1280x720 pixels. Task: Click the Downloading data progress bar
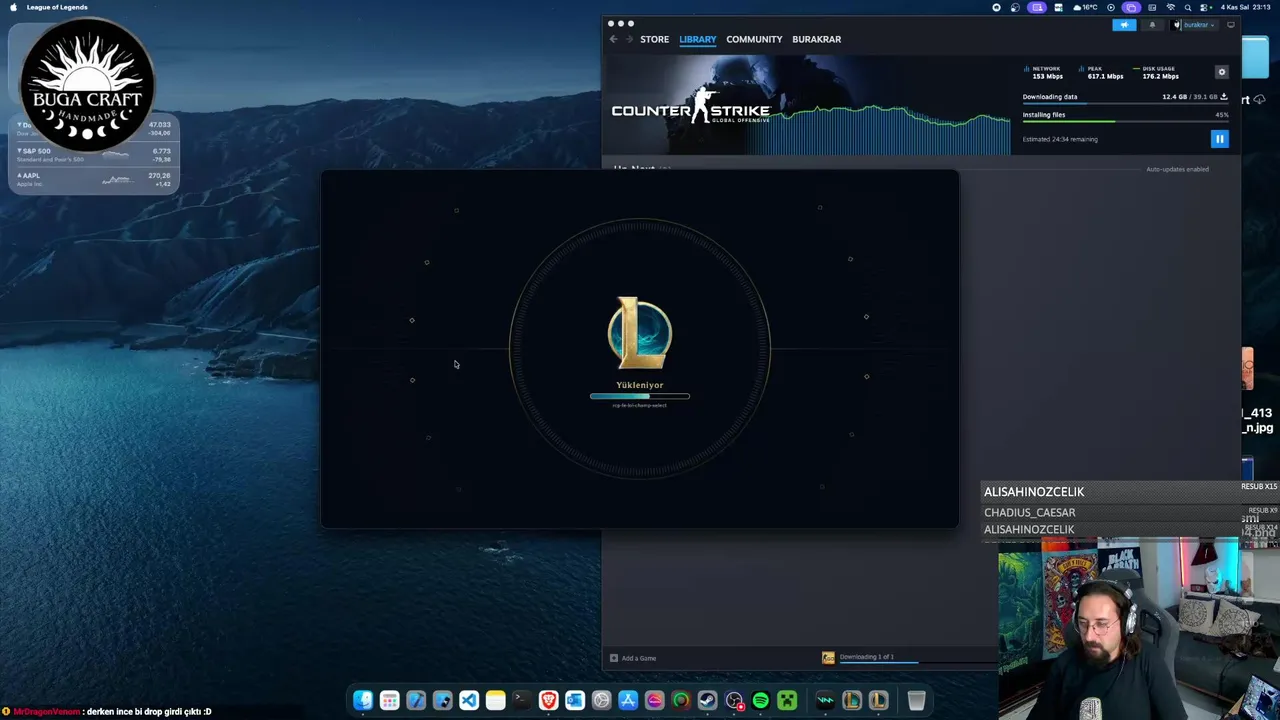[x=1125, y=104]
